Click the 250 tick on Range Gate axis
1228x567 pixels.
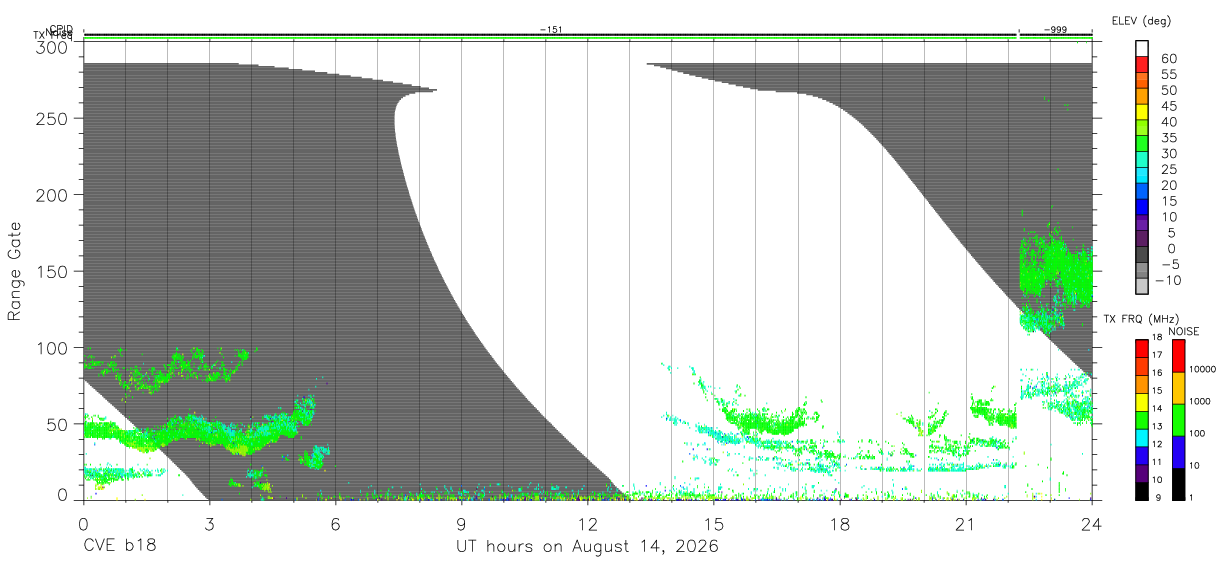click(52, 118)
